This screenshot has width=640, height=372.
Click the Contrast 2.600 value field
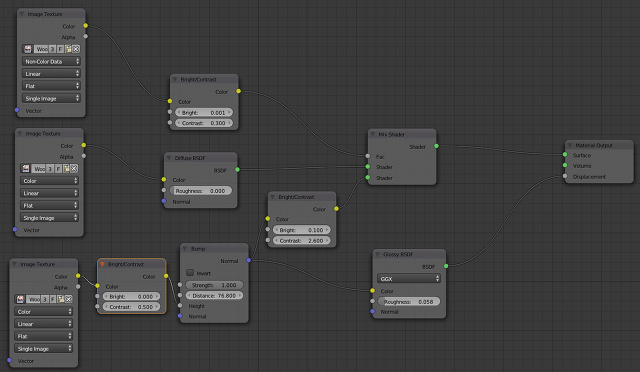pos(302,241)
